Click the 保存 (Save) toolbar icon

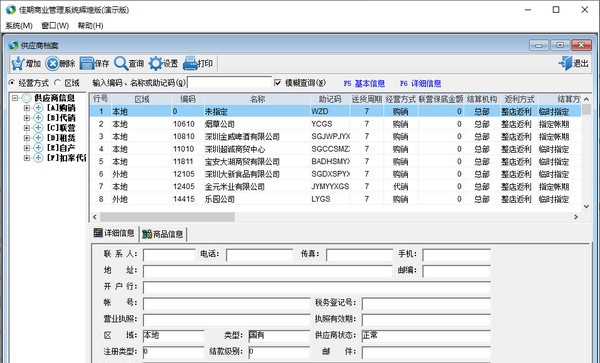click(87, 63)
